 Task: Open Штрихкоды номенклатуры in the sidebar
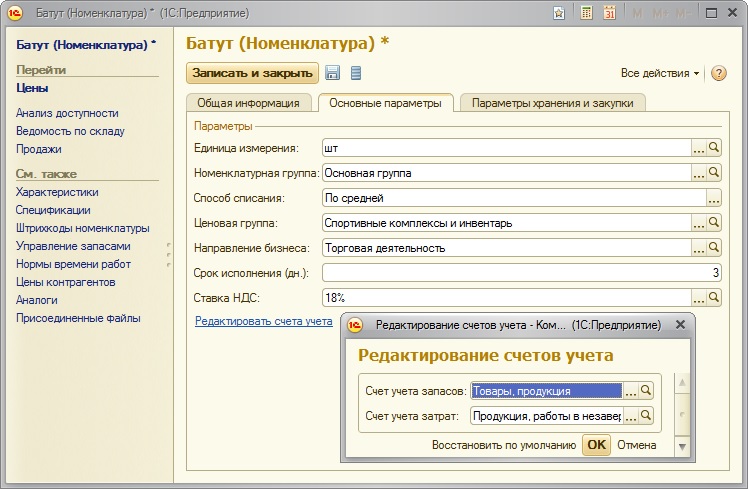click(82, 228)
